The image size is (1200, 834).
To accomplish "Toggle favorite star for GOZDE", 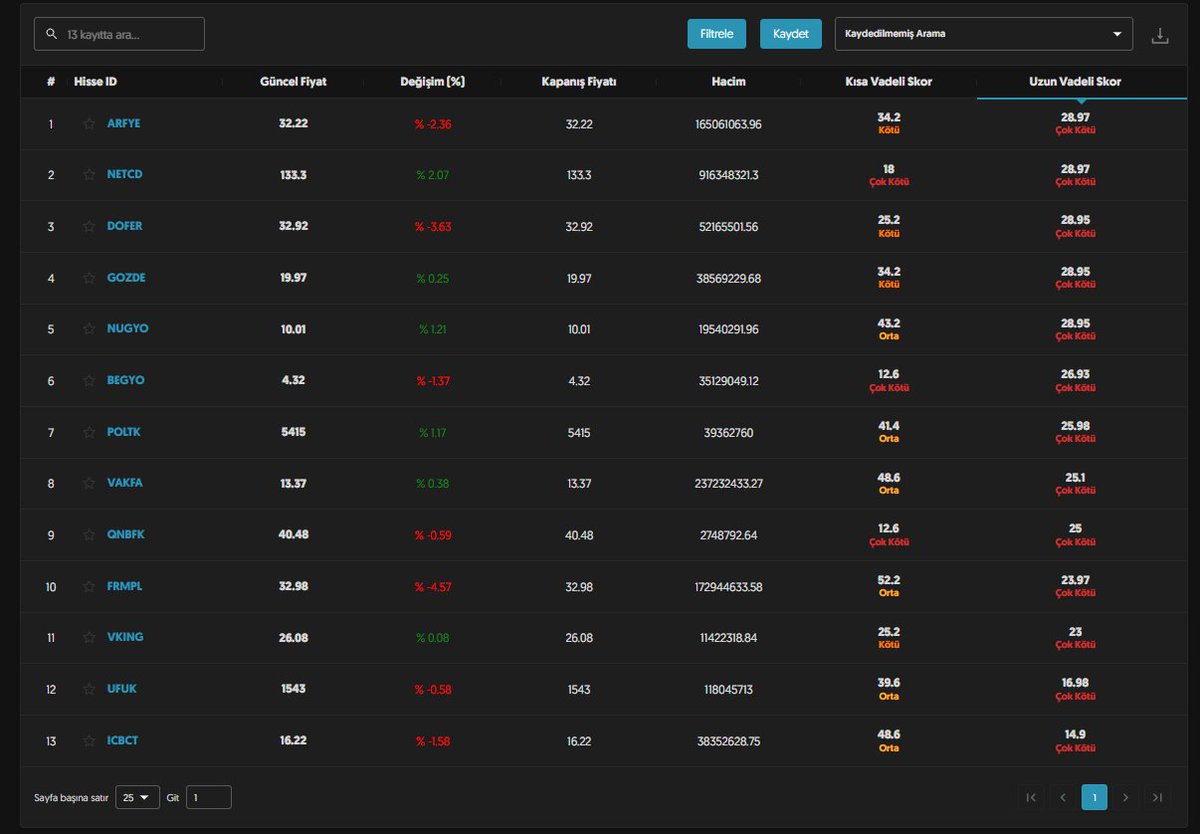I will coord(89,278).
